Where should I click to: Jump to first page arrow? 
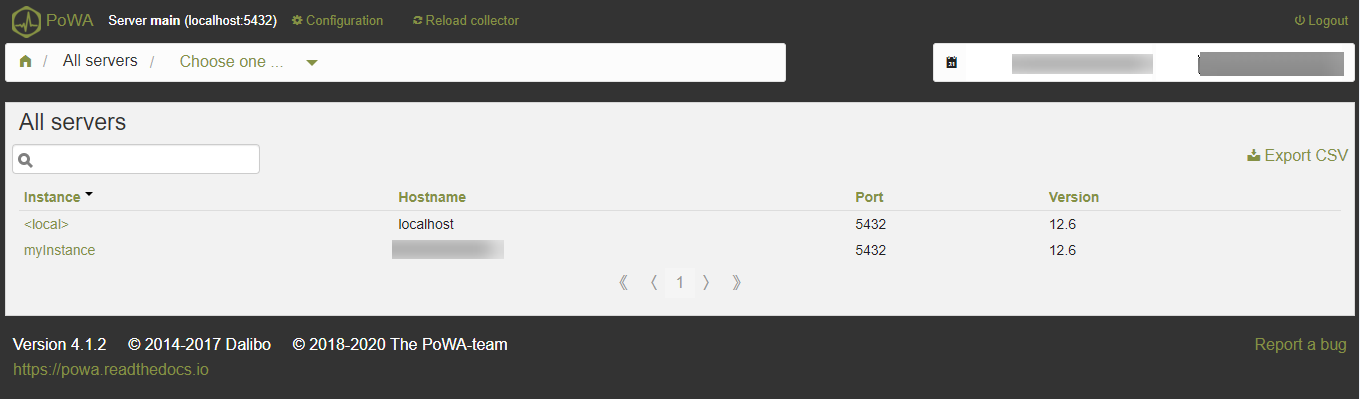pos(624,283)
